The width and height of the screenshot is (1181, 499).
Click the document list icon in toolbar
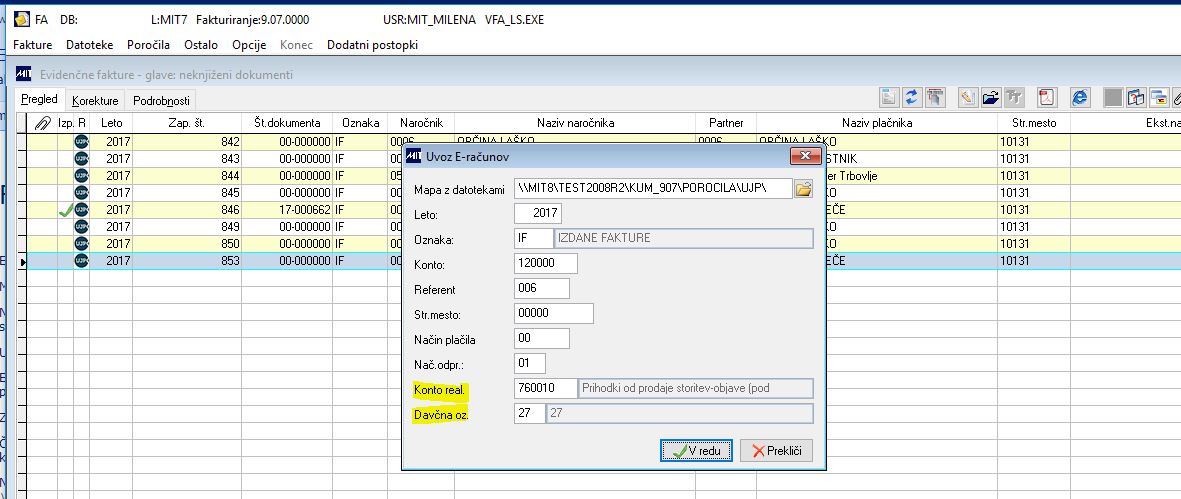click(x=890, y=97)
